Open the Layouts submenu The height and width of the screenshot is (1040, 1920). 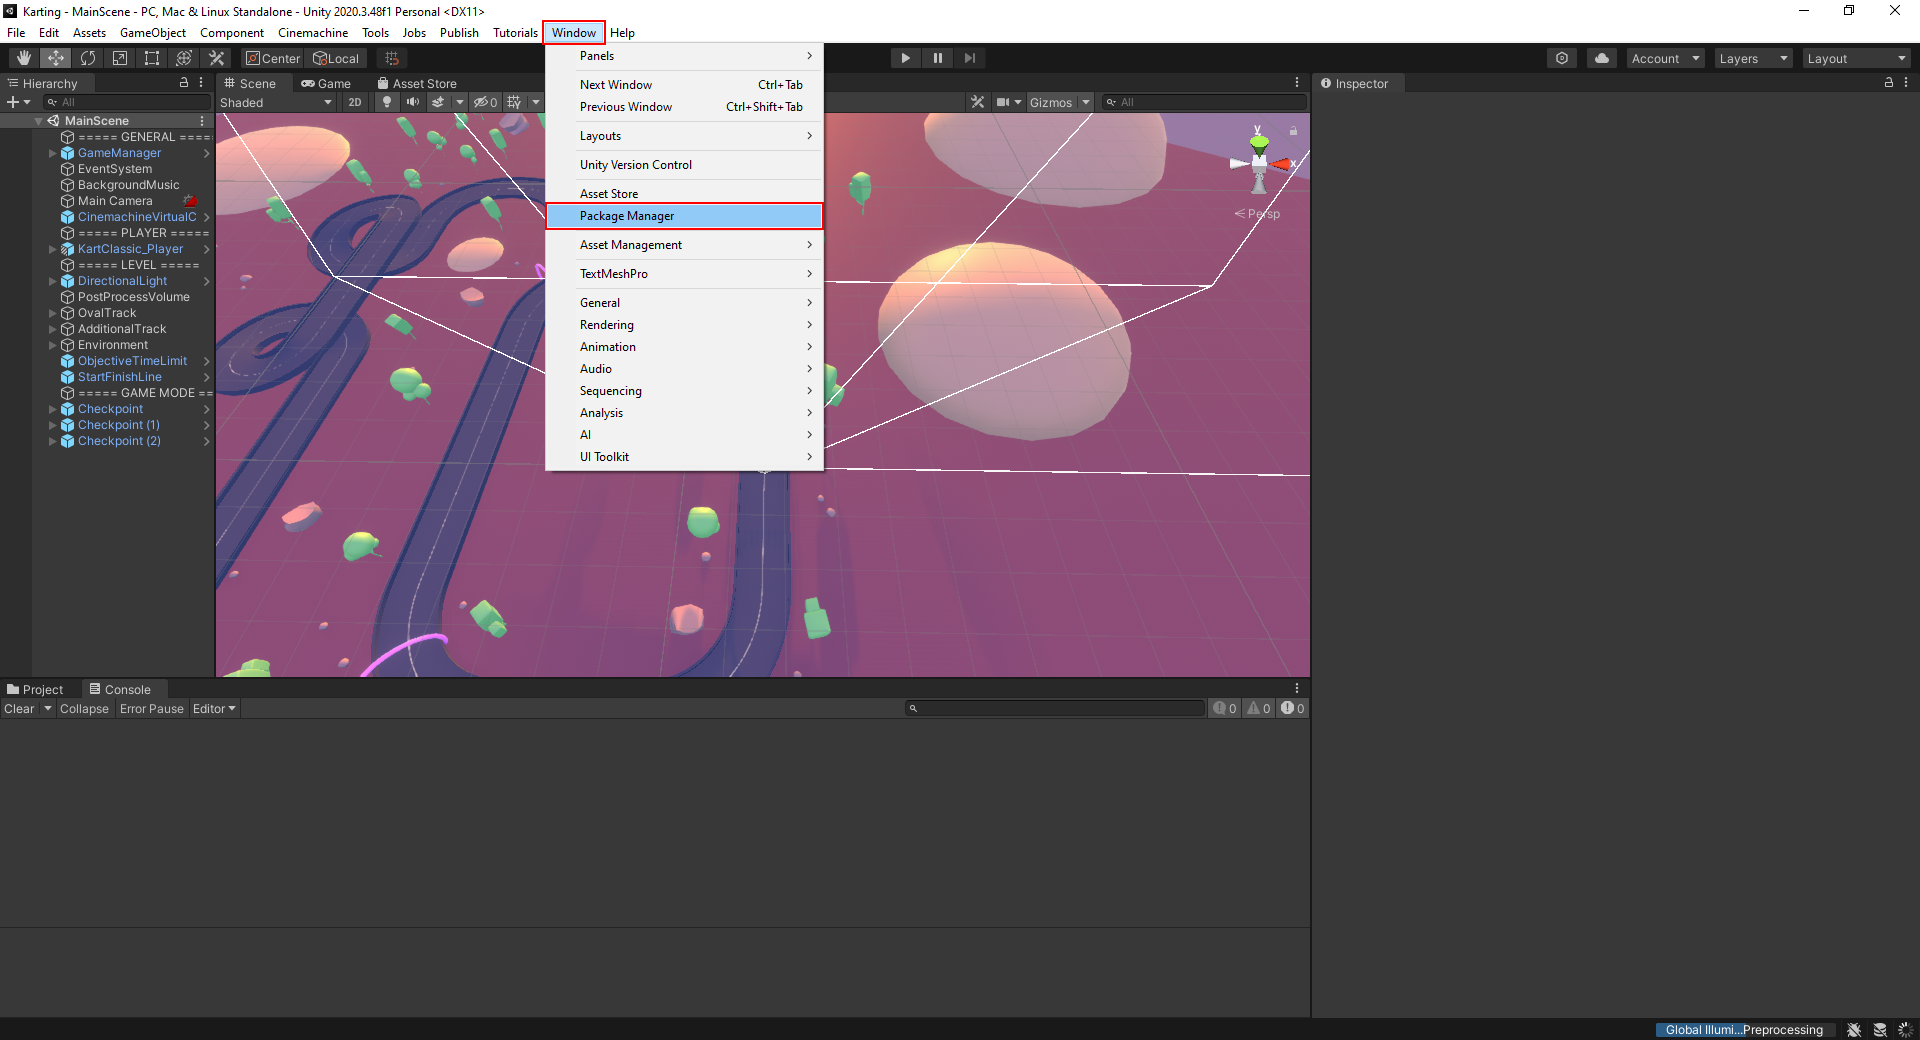tap(684, 136)
